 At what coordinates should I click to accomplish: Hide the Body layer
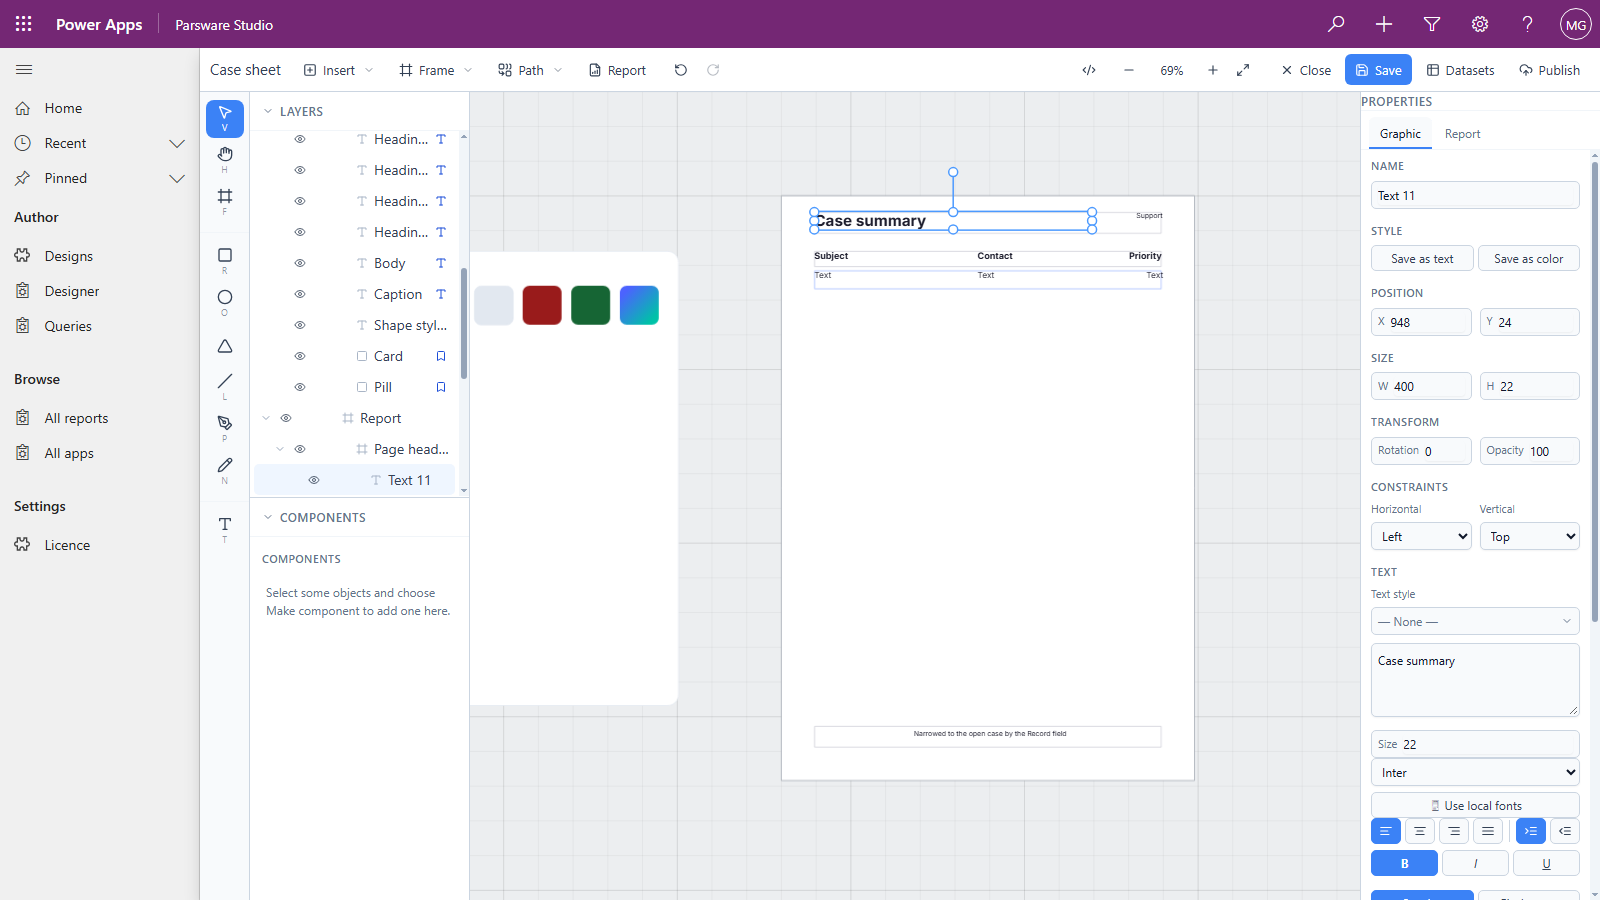tap(300, 263)
